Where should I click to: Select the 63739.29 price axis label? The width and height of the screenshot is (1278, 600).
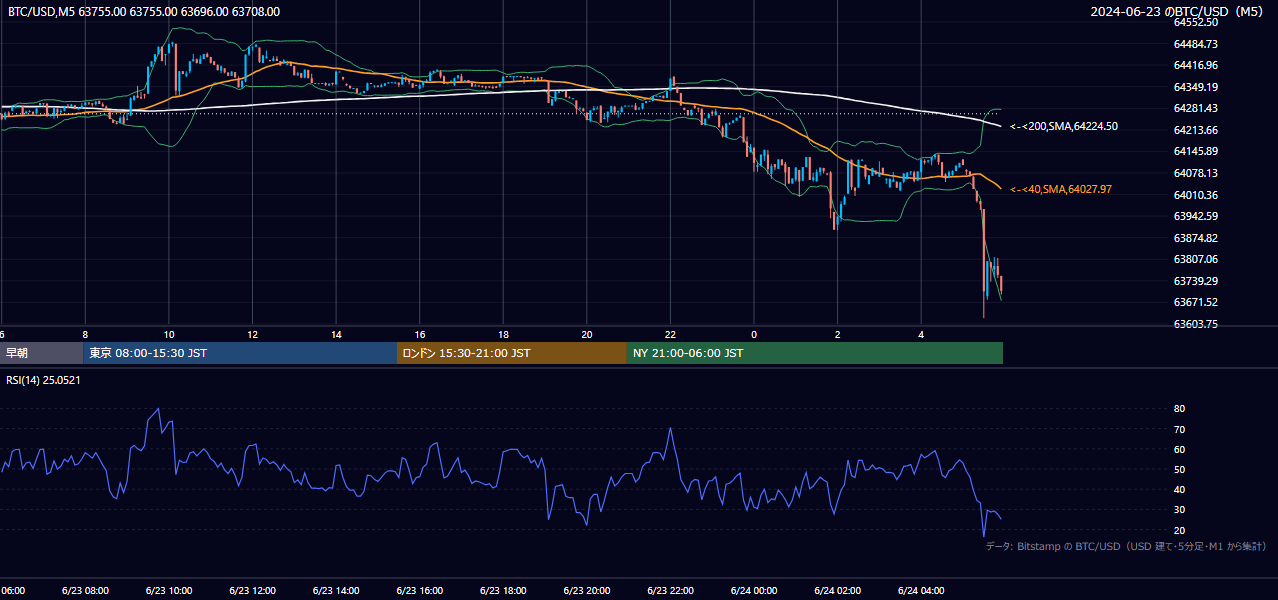[1195, 281]
